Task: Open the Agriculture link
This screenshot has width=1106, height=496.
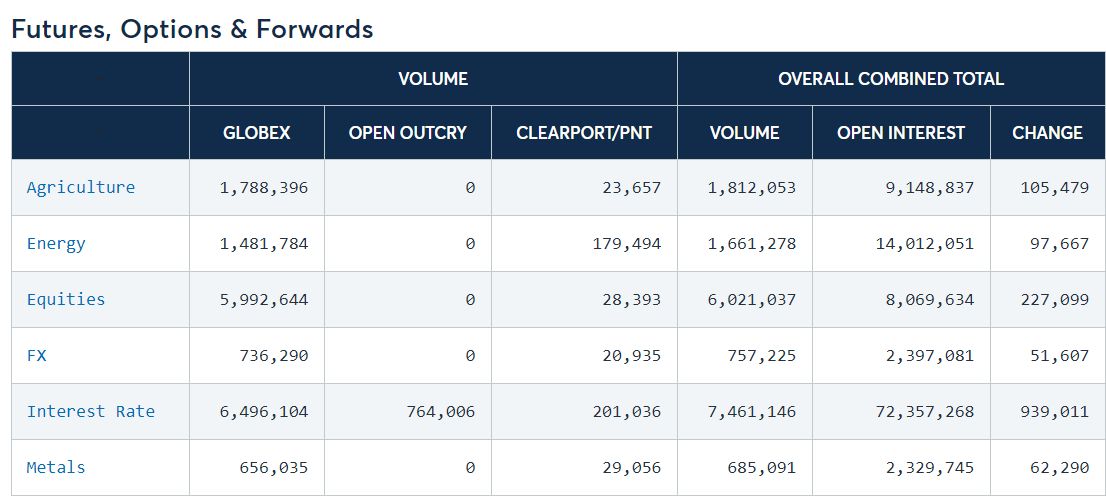Action: point(80,187)
